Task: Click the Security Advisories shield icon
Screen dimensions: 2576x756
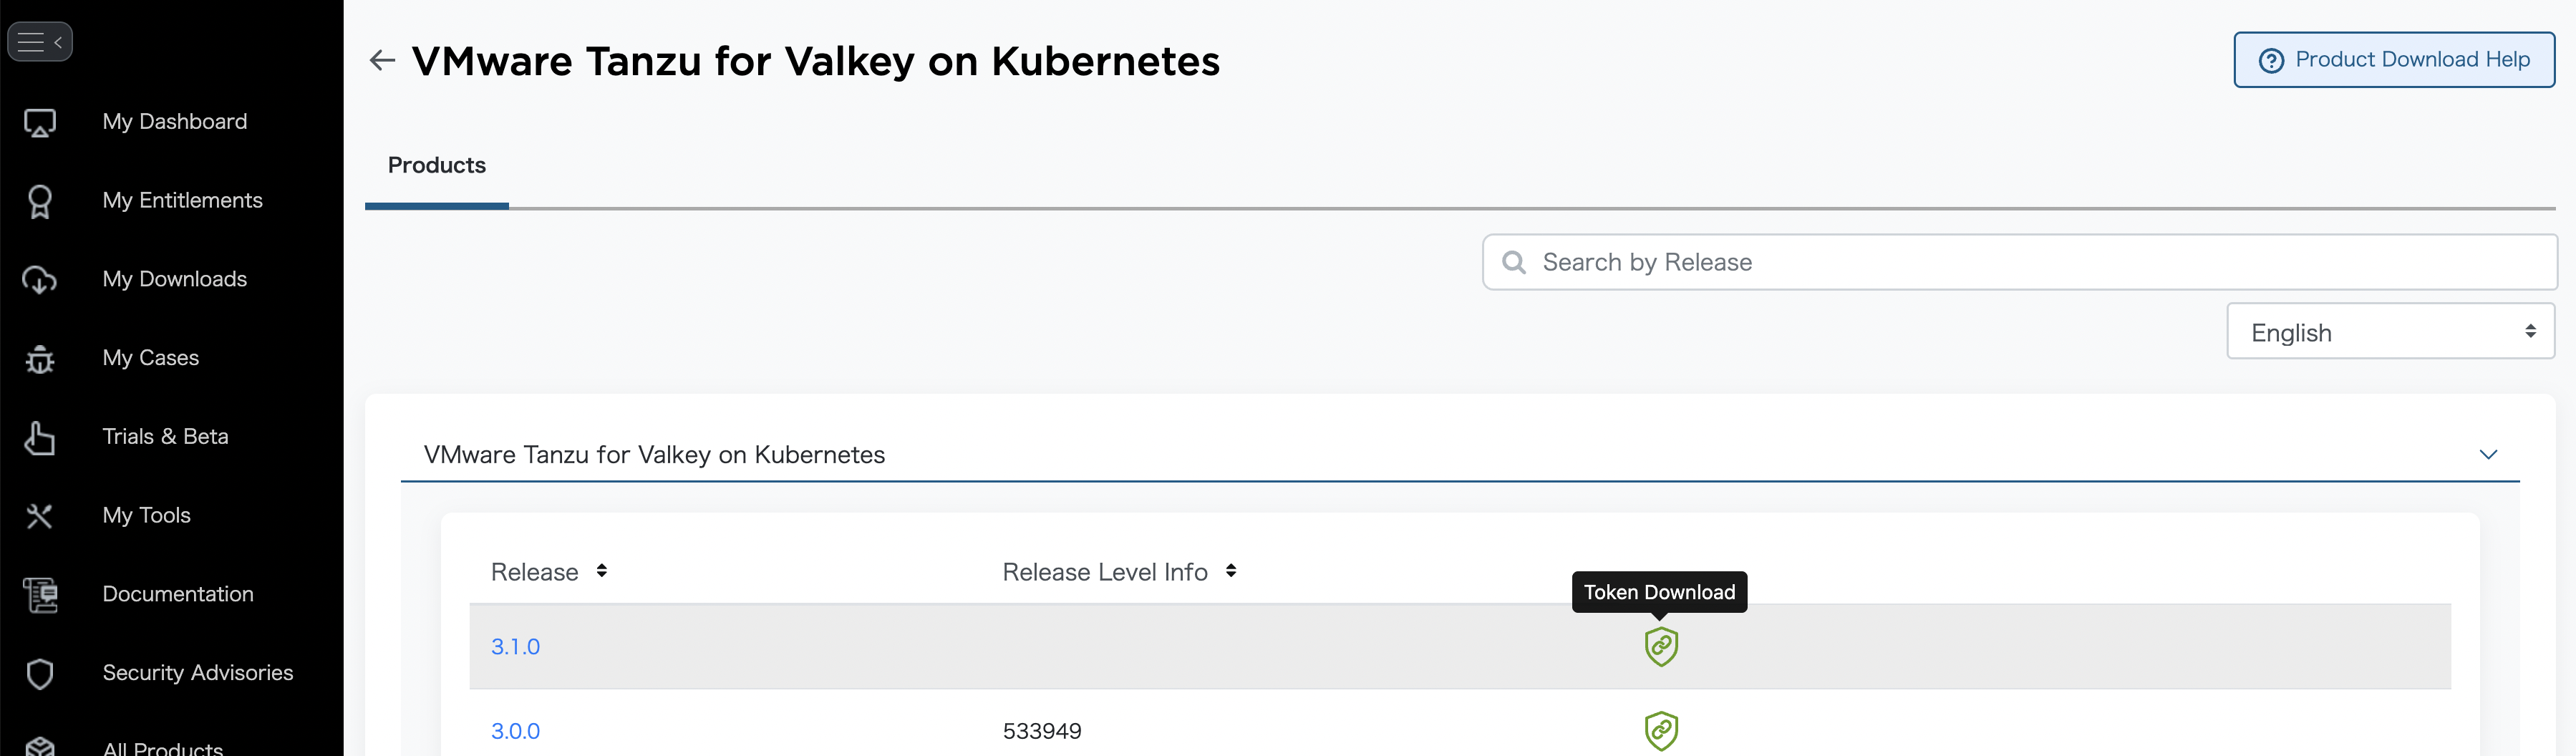Action: click(40, 674)
